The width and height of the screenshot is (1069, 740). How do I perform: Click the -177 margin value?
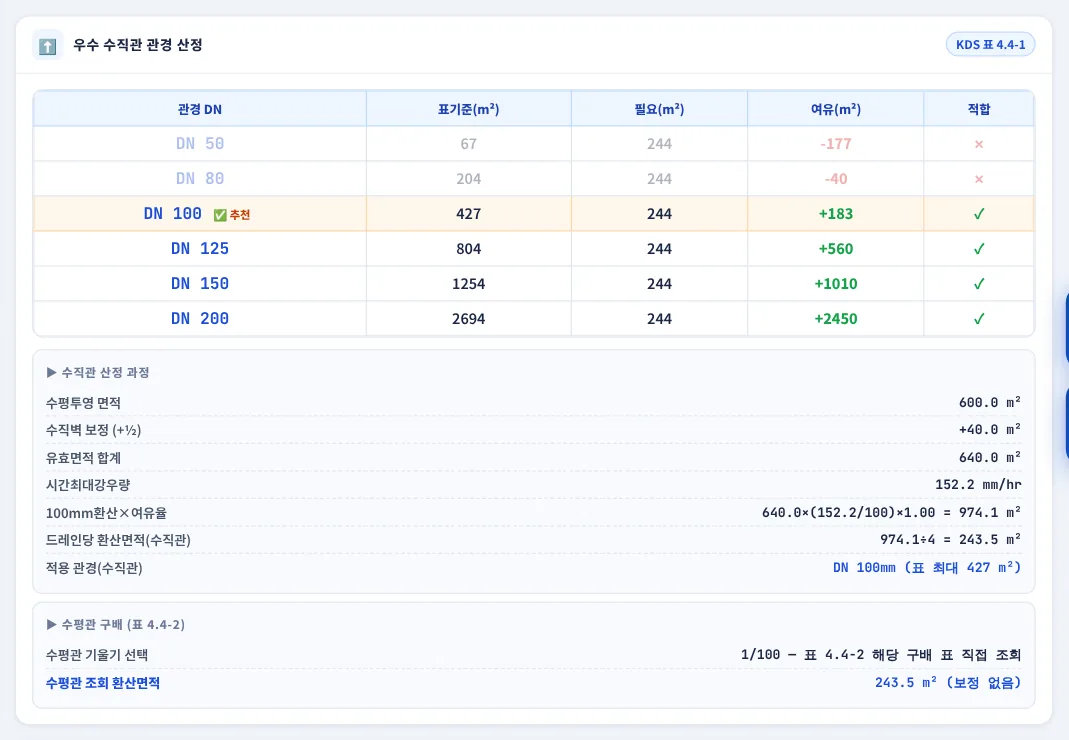(x=836, y=144)
